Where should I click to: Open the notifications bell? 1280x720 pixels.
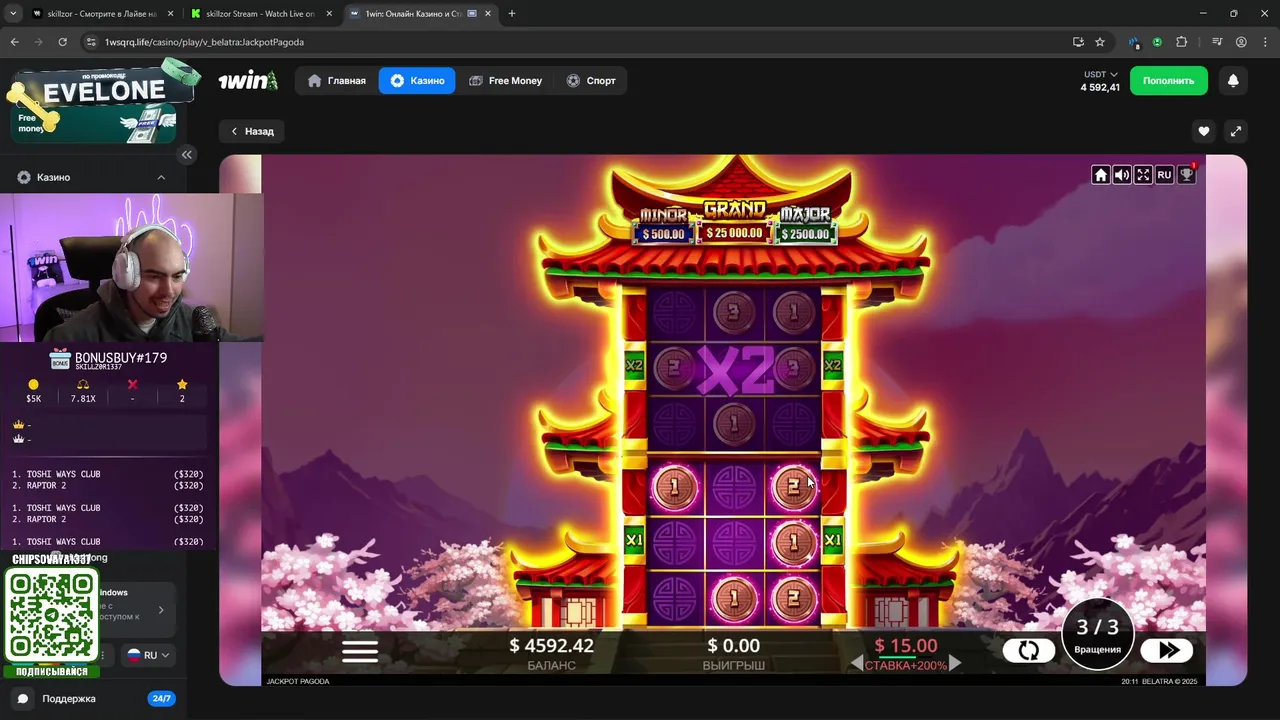(x=1233, y=81)
